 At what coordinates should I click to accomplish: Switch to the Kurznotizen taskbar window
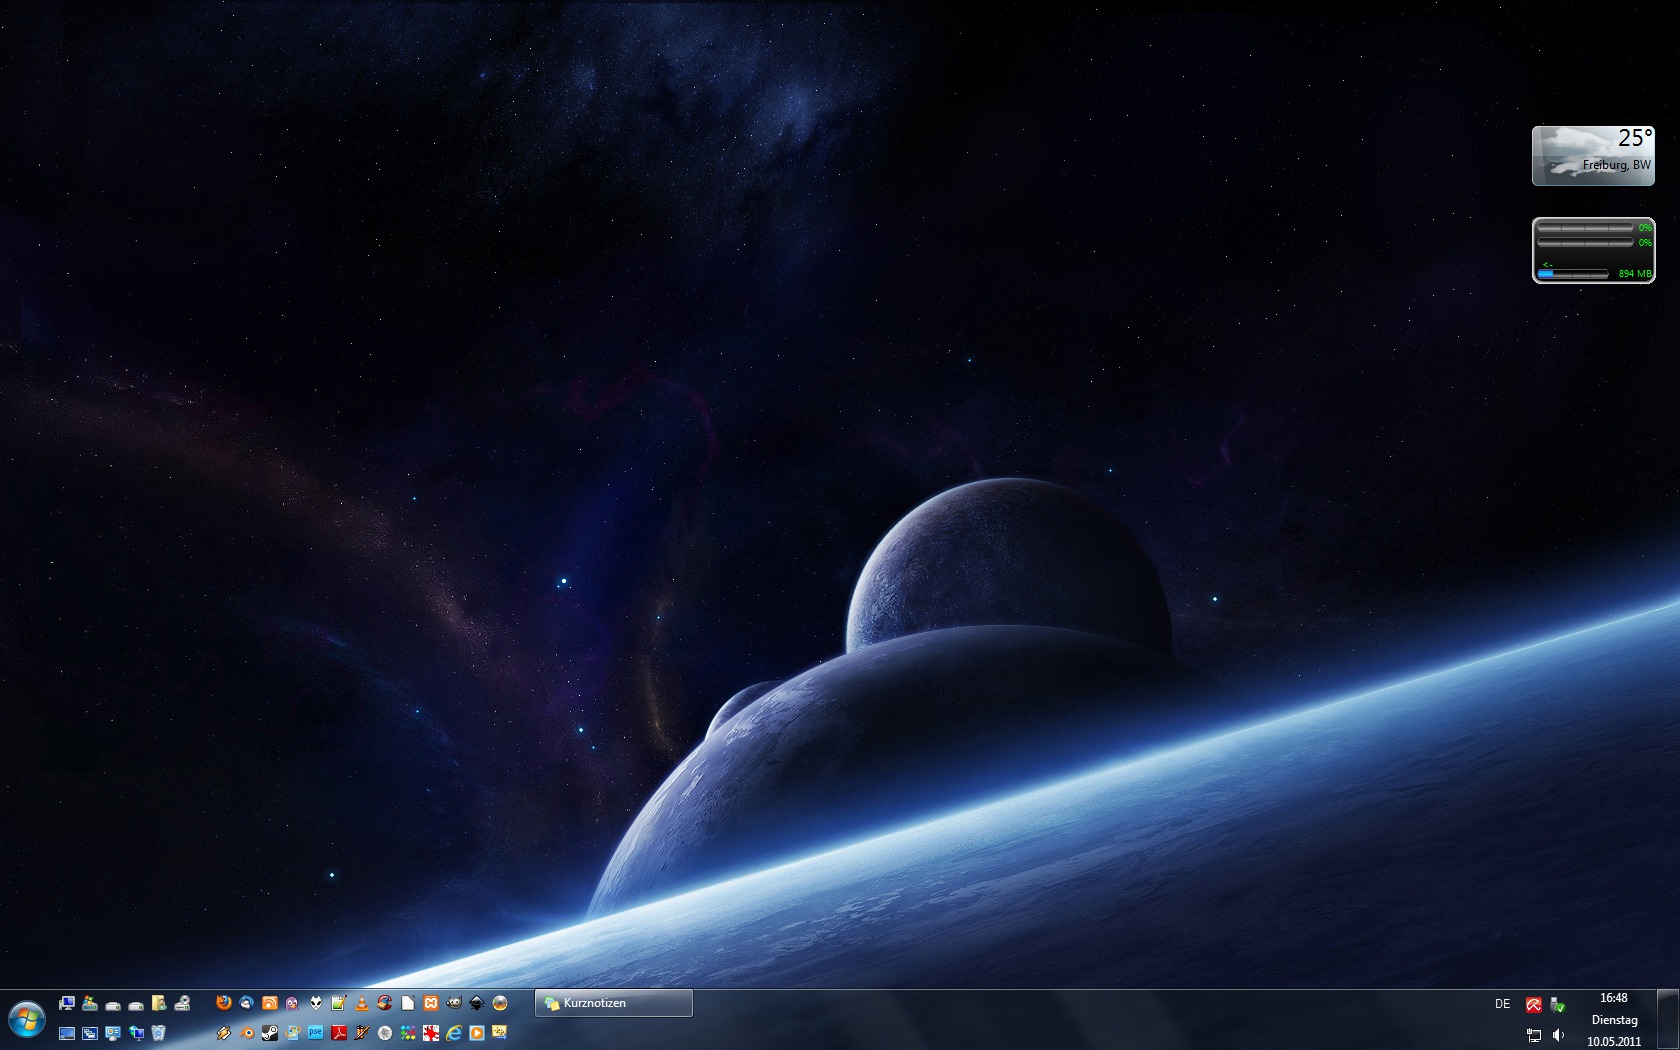pos(614,1003)
